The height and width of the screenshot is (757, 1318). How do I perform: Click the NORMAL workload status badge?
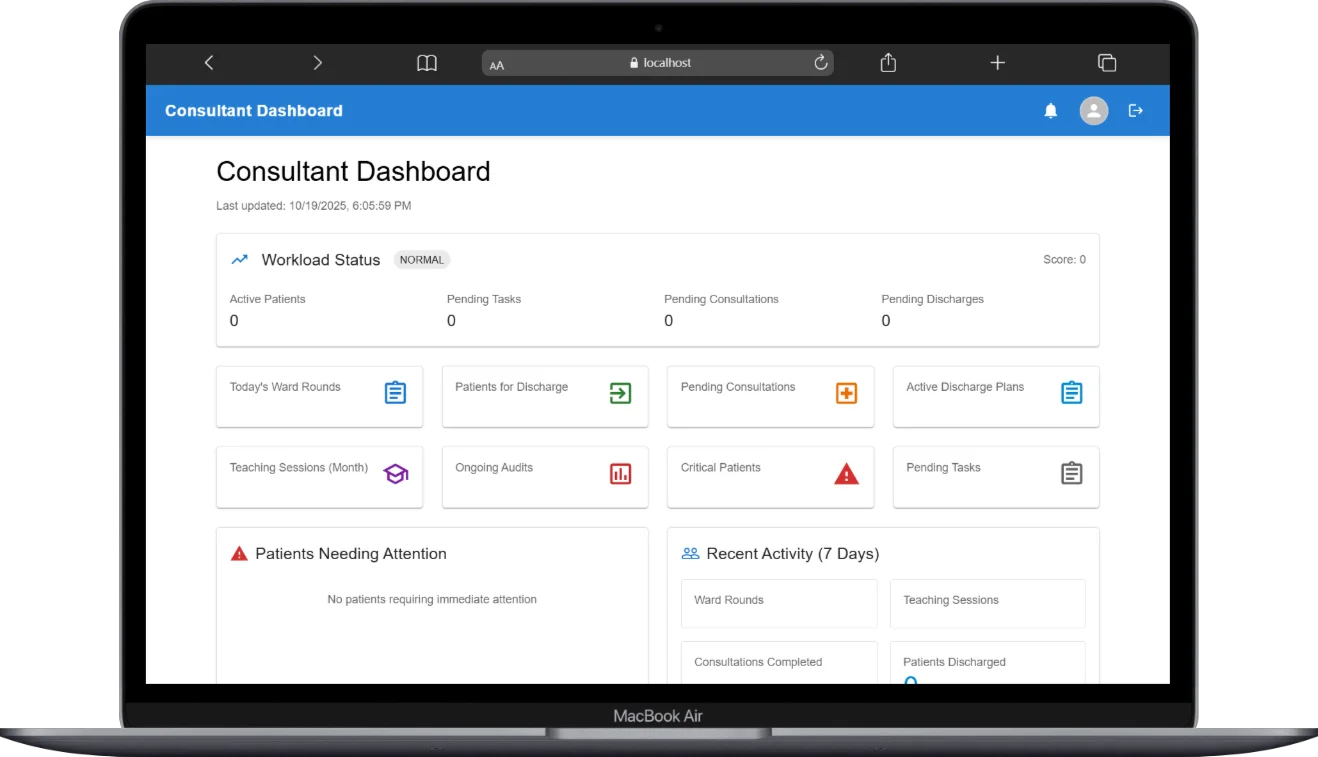[421, 259]
